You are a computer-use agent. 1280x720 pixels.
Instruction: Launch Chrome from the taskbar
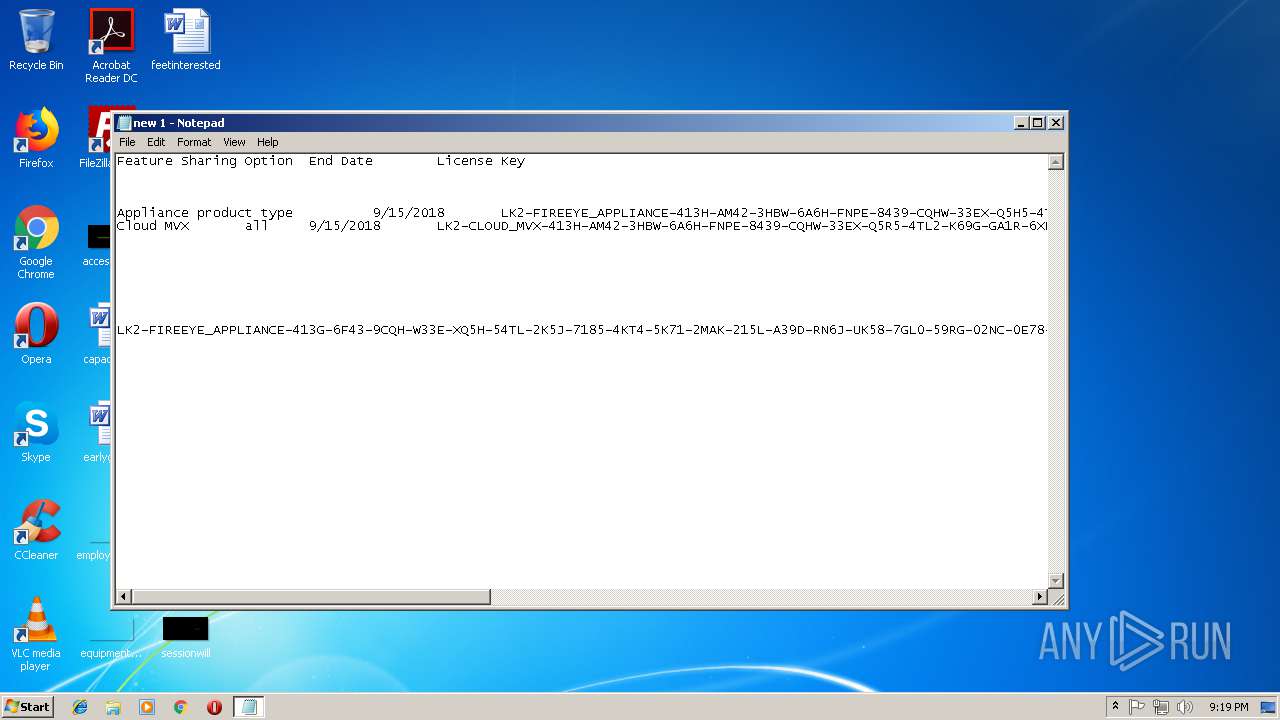pos(181,707)
